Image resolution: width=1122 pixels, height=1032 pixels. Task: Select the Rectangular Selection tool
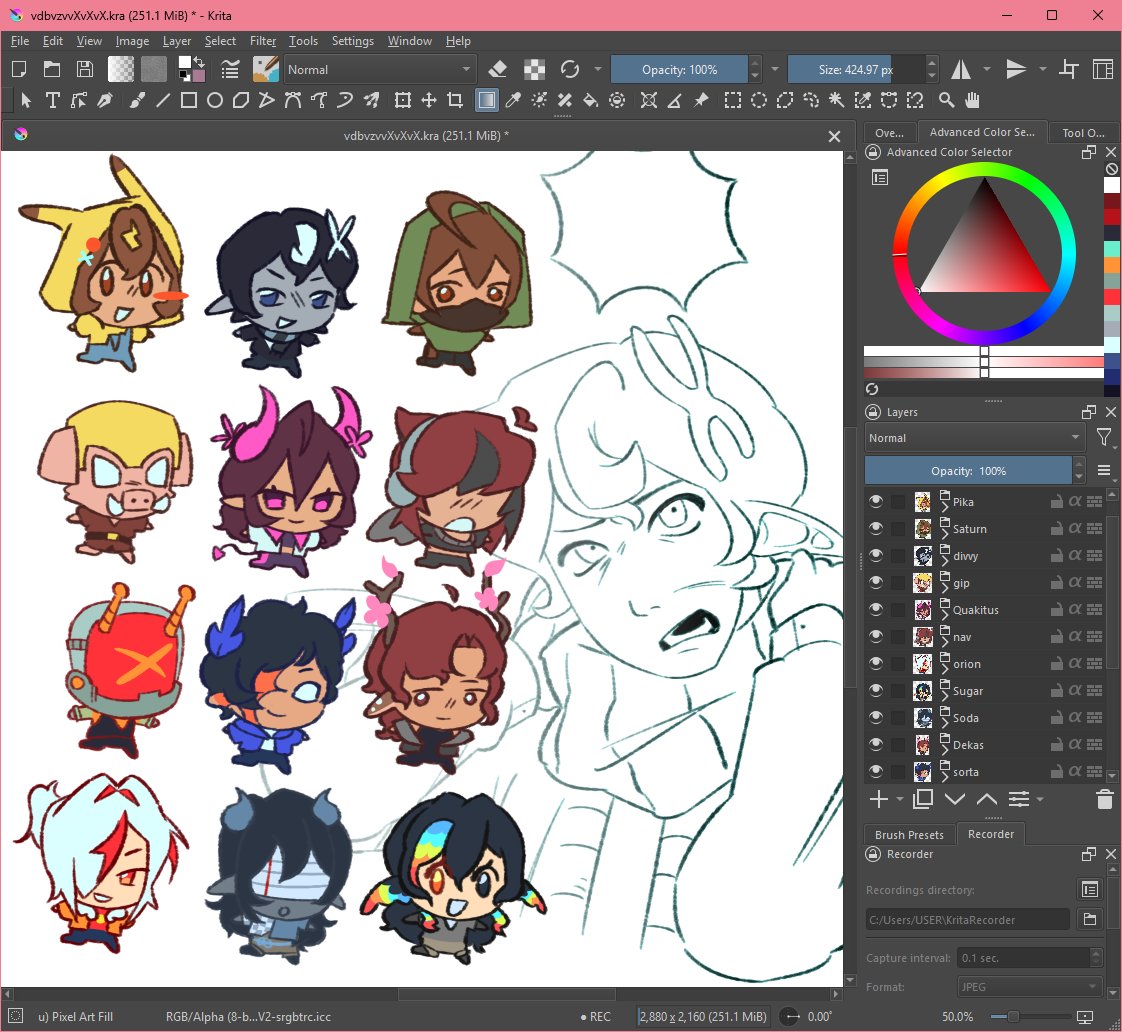(732, 100)
